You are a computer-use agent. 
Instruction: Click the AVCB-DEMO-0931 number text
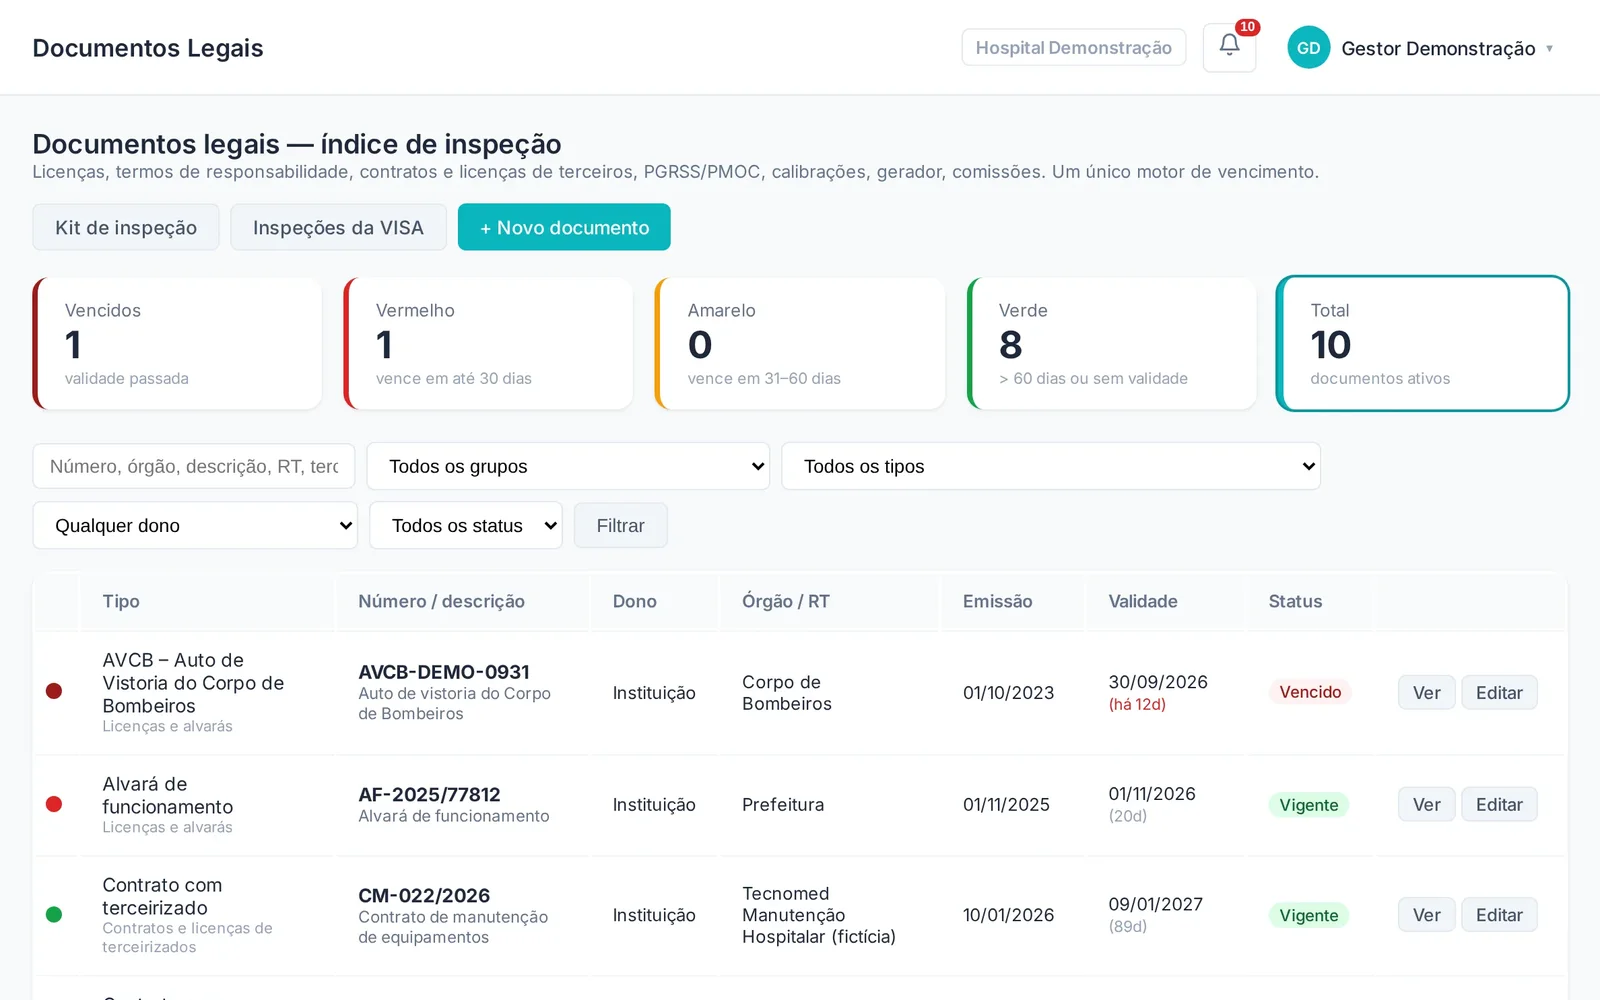[x=444, y=672]
